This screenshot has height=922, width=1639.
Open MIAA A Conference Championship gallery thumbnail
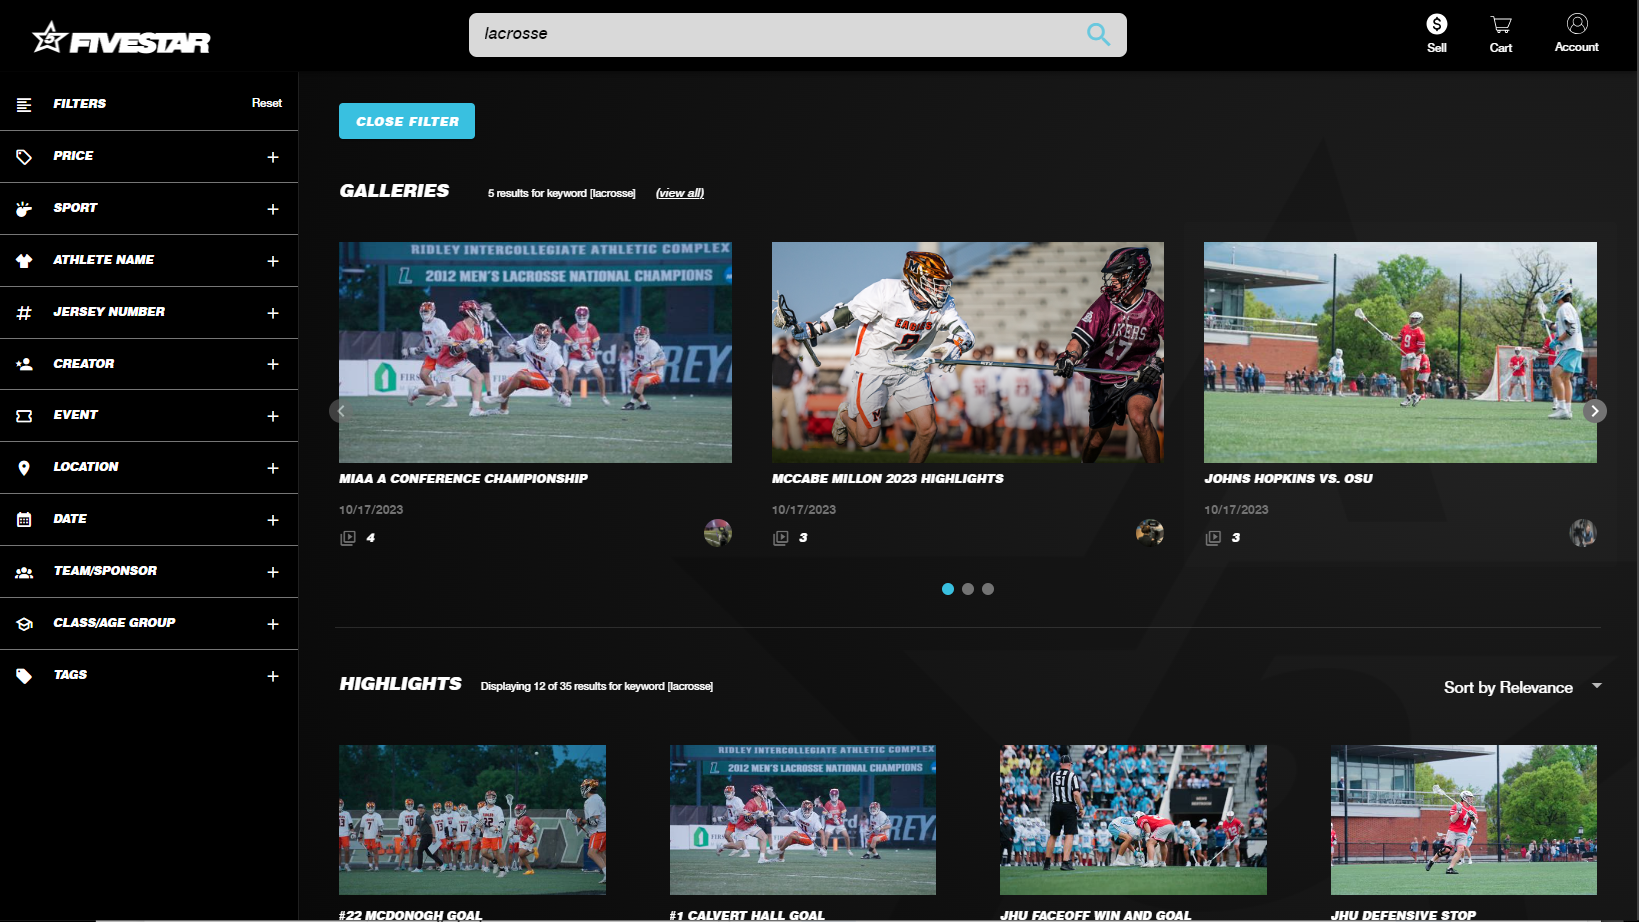coord(535,352)
